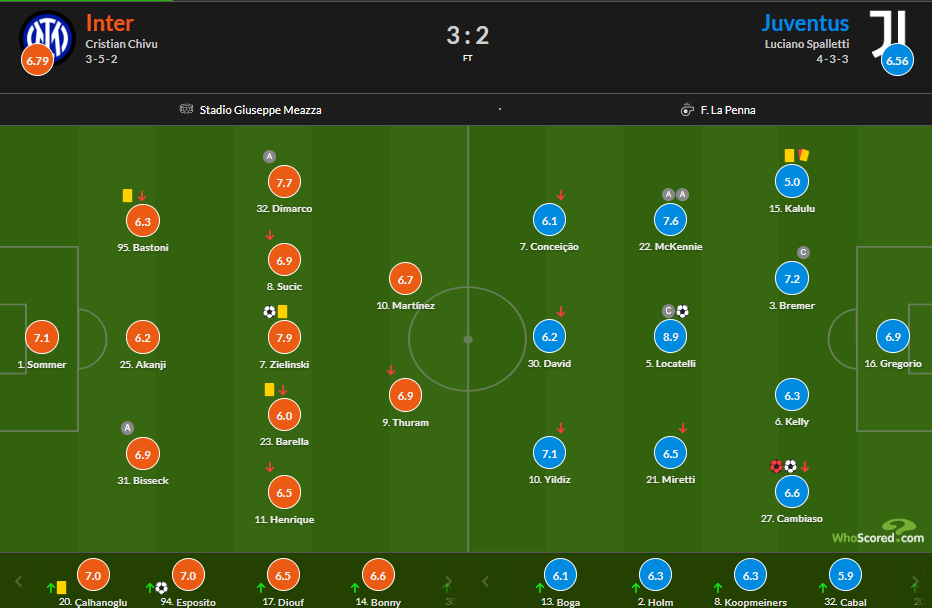The image size is (932, 608).
Task: Select Locatelli's 8.9 rating circle
Action: [x=670, y=337]
